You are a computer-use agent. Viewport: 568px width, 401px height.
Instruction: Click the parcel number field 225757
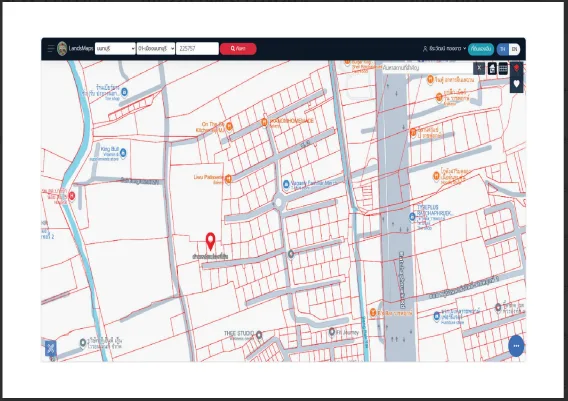(197, 49)
